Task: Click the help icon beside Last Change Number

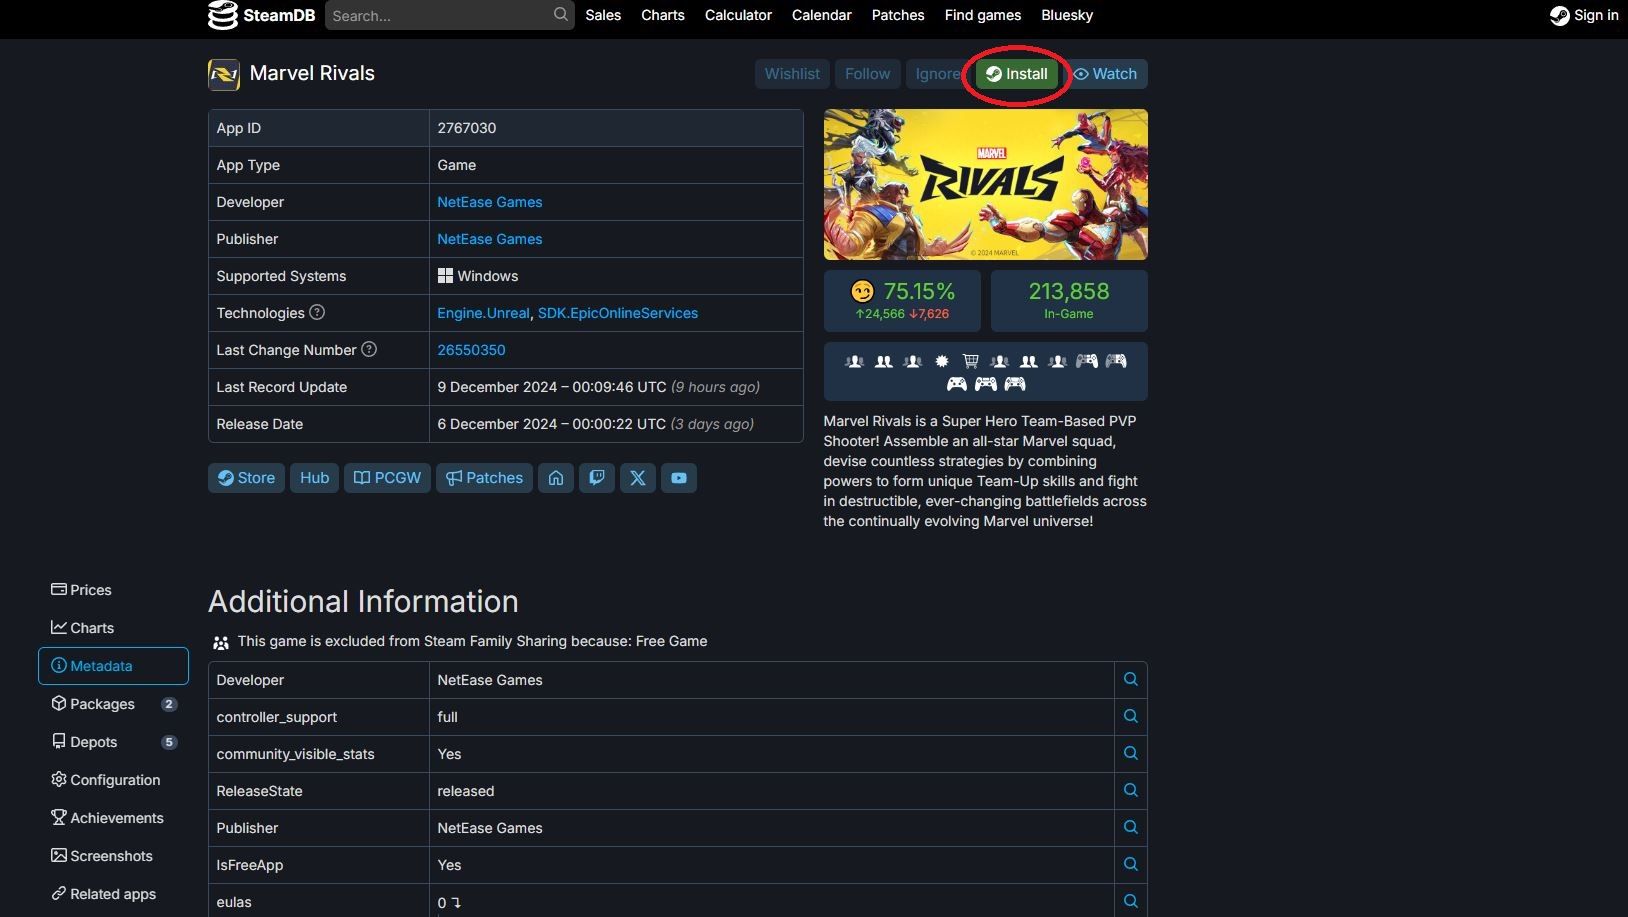Action: [x=369, y=349]
